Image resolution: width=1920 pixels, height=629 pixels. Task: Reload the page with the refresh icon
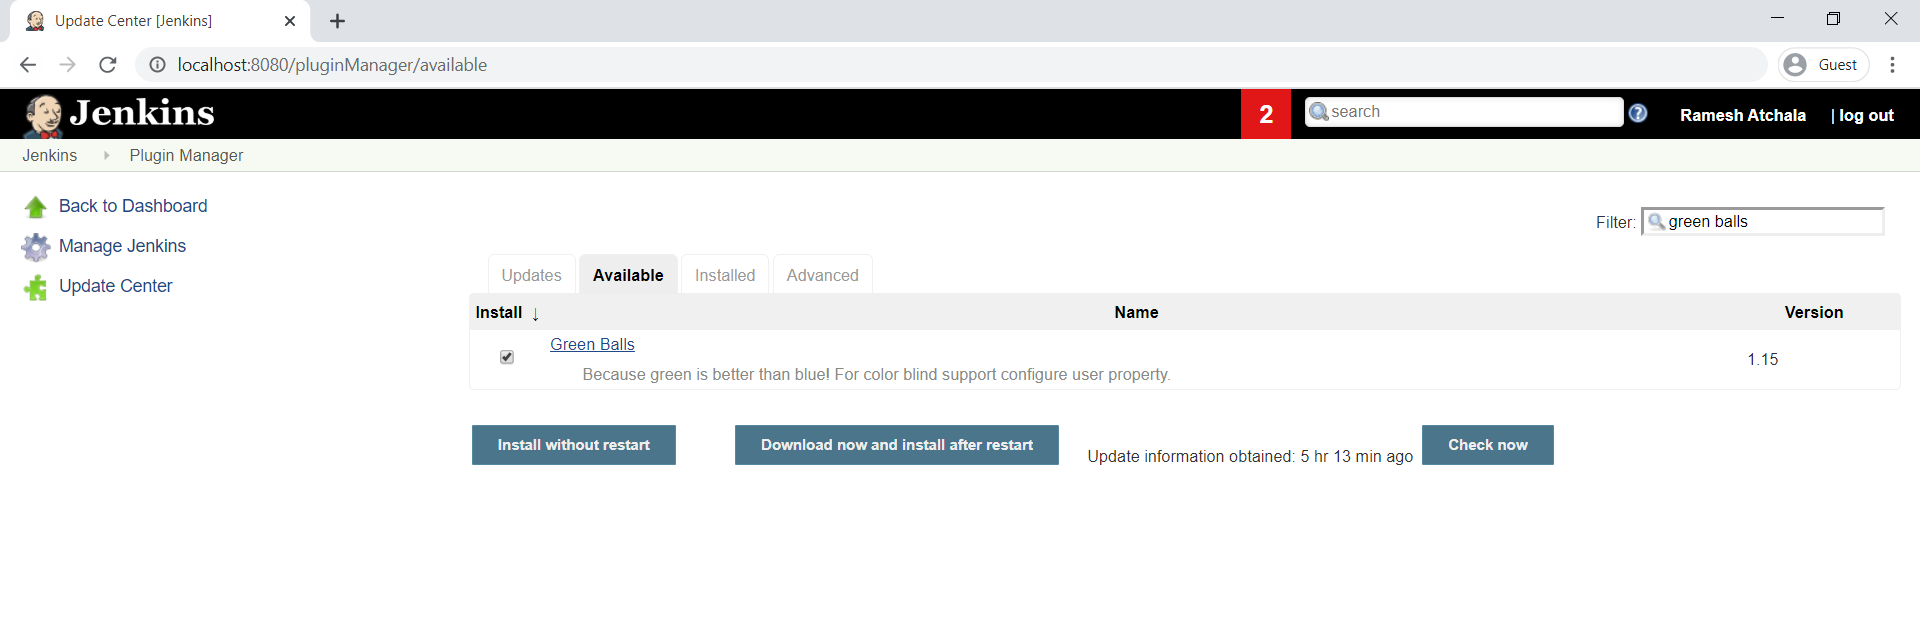coord(108,65)
